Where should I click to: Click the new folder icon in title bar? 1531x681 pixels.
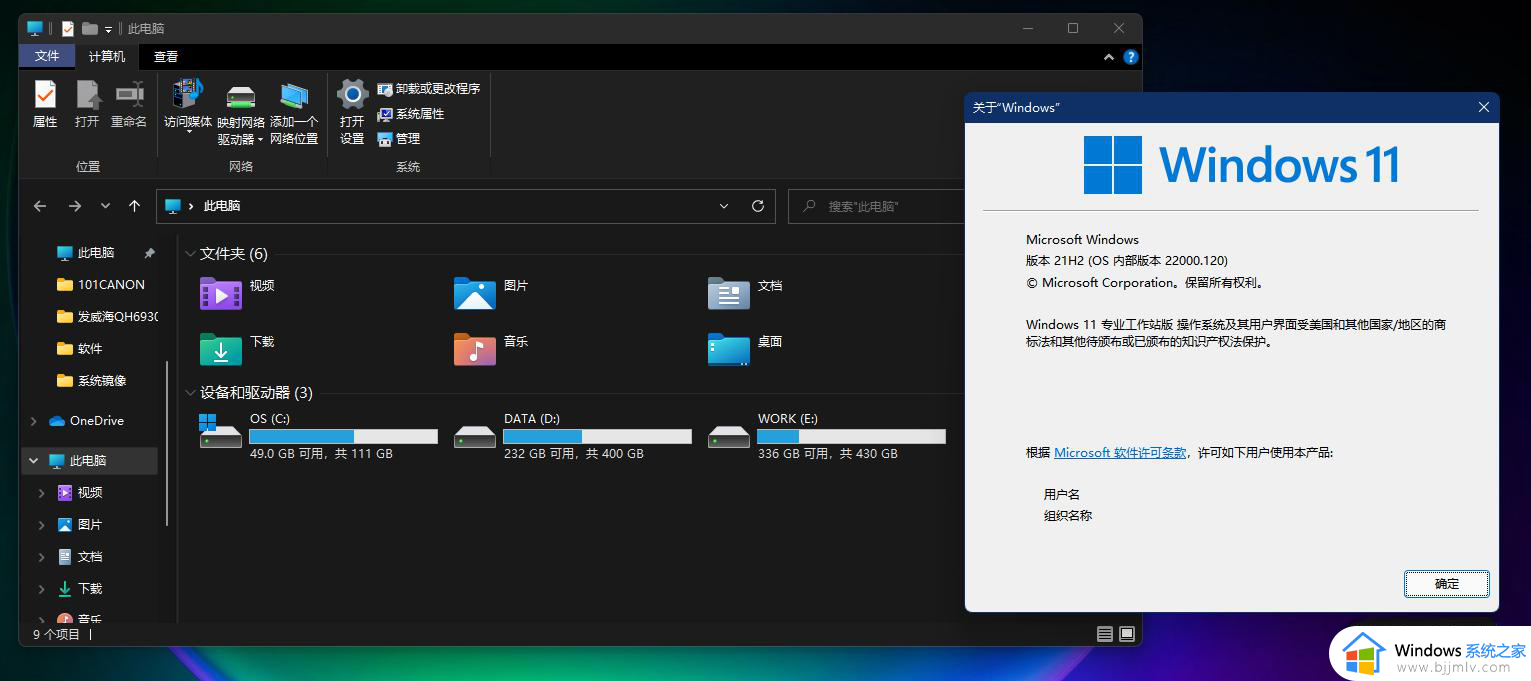[x=89, y=29]
